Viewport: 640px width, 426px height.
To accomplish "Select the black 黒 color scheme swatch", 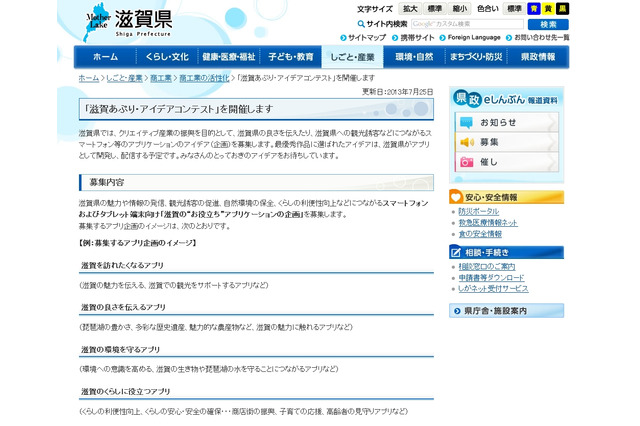I will [562, 9].
